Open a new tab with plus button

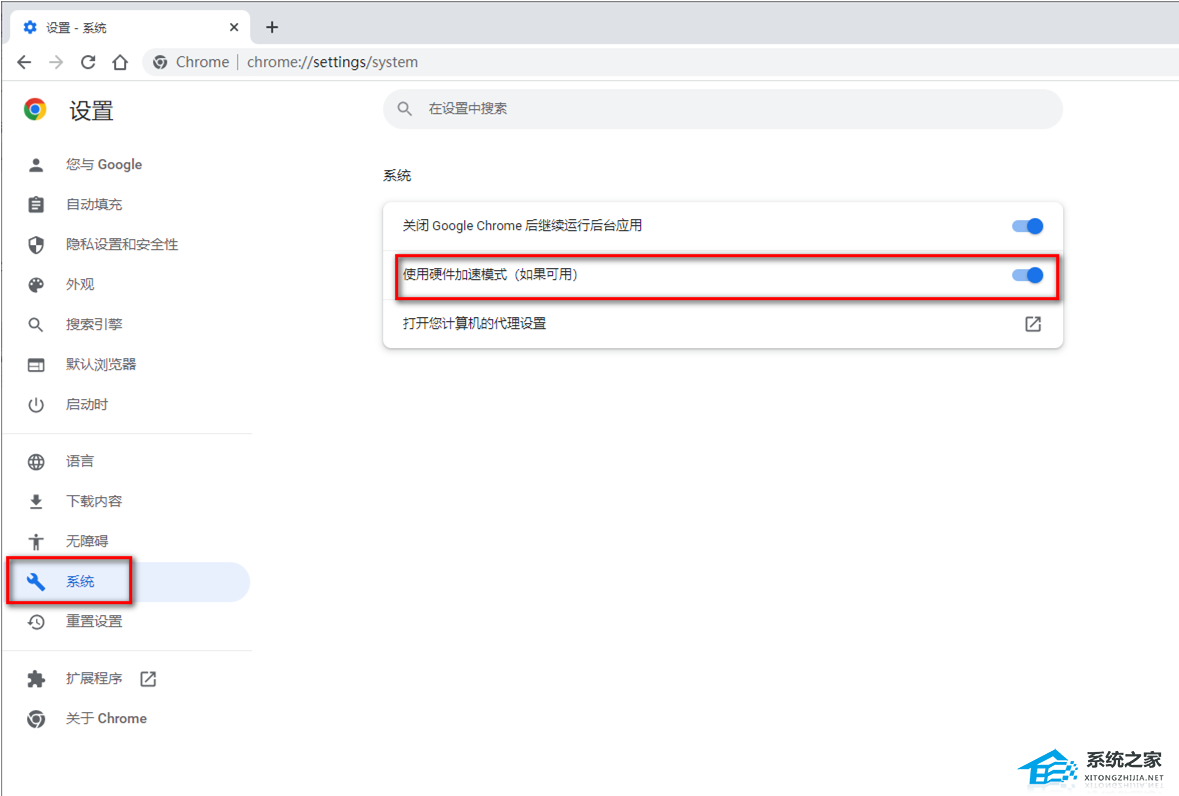(x=272, y=27)
